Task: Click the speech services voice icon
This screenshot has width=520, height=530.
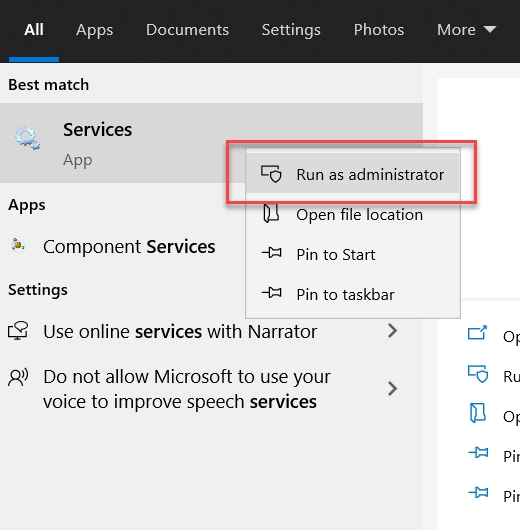Action: click(18, 377)
